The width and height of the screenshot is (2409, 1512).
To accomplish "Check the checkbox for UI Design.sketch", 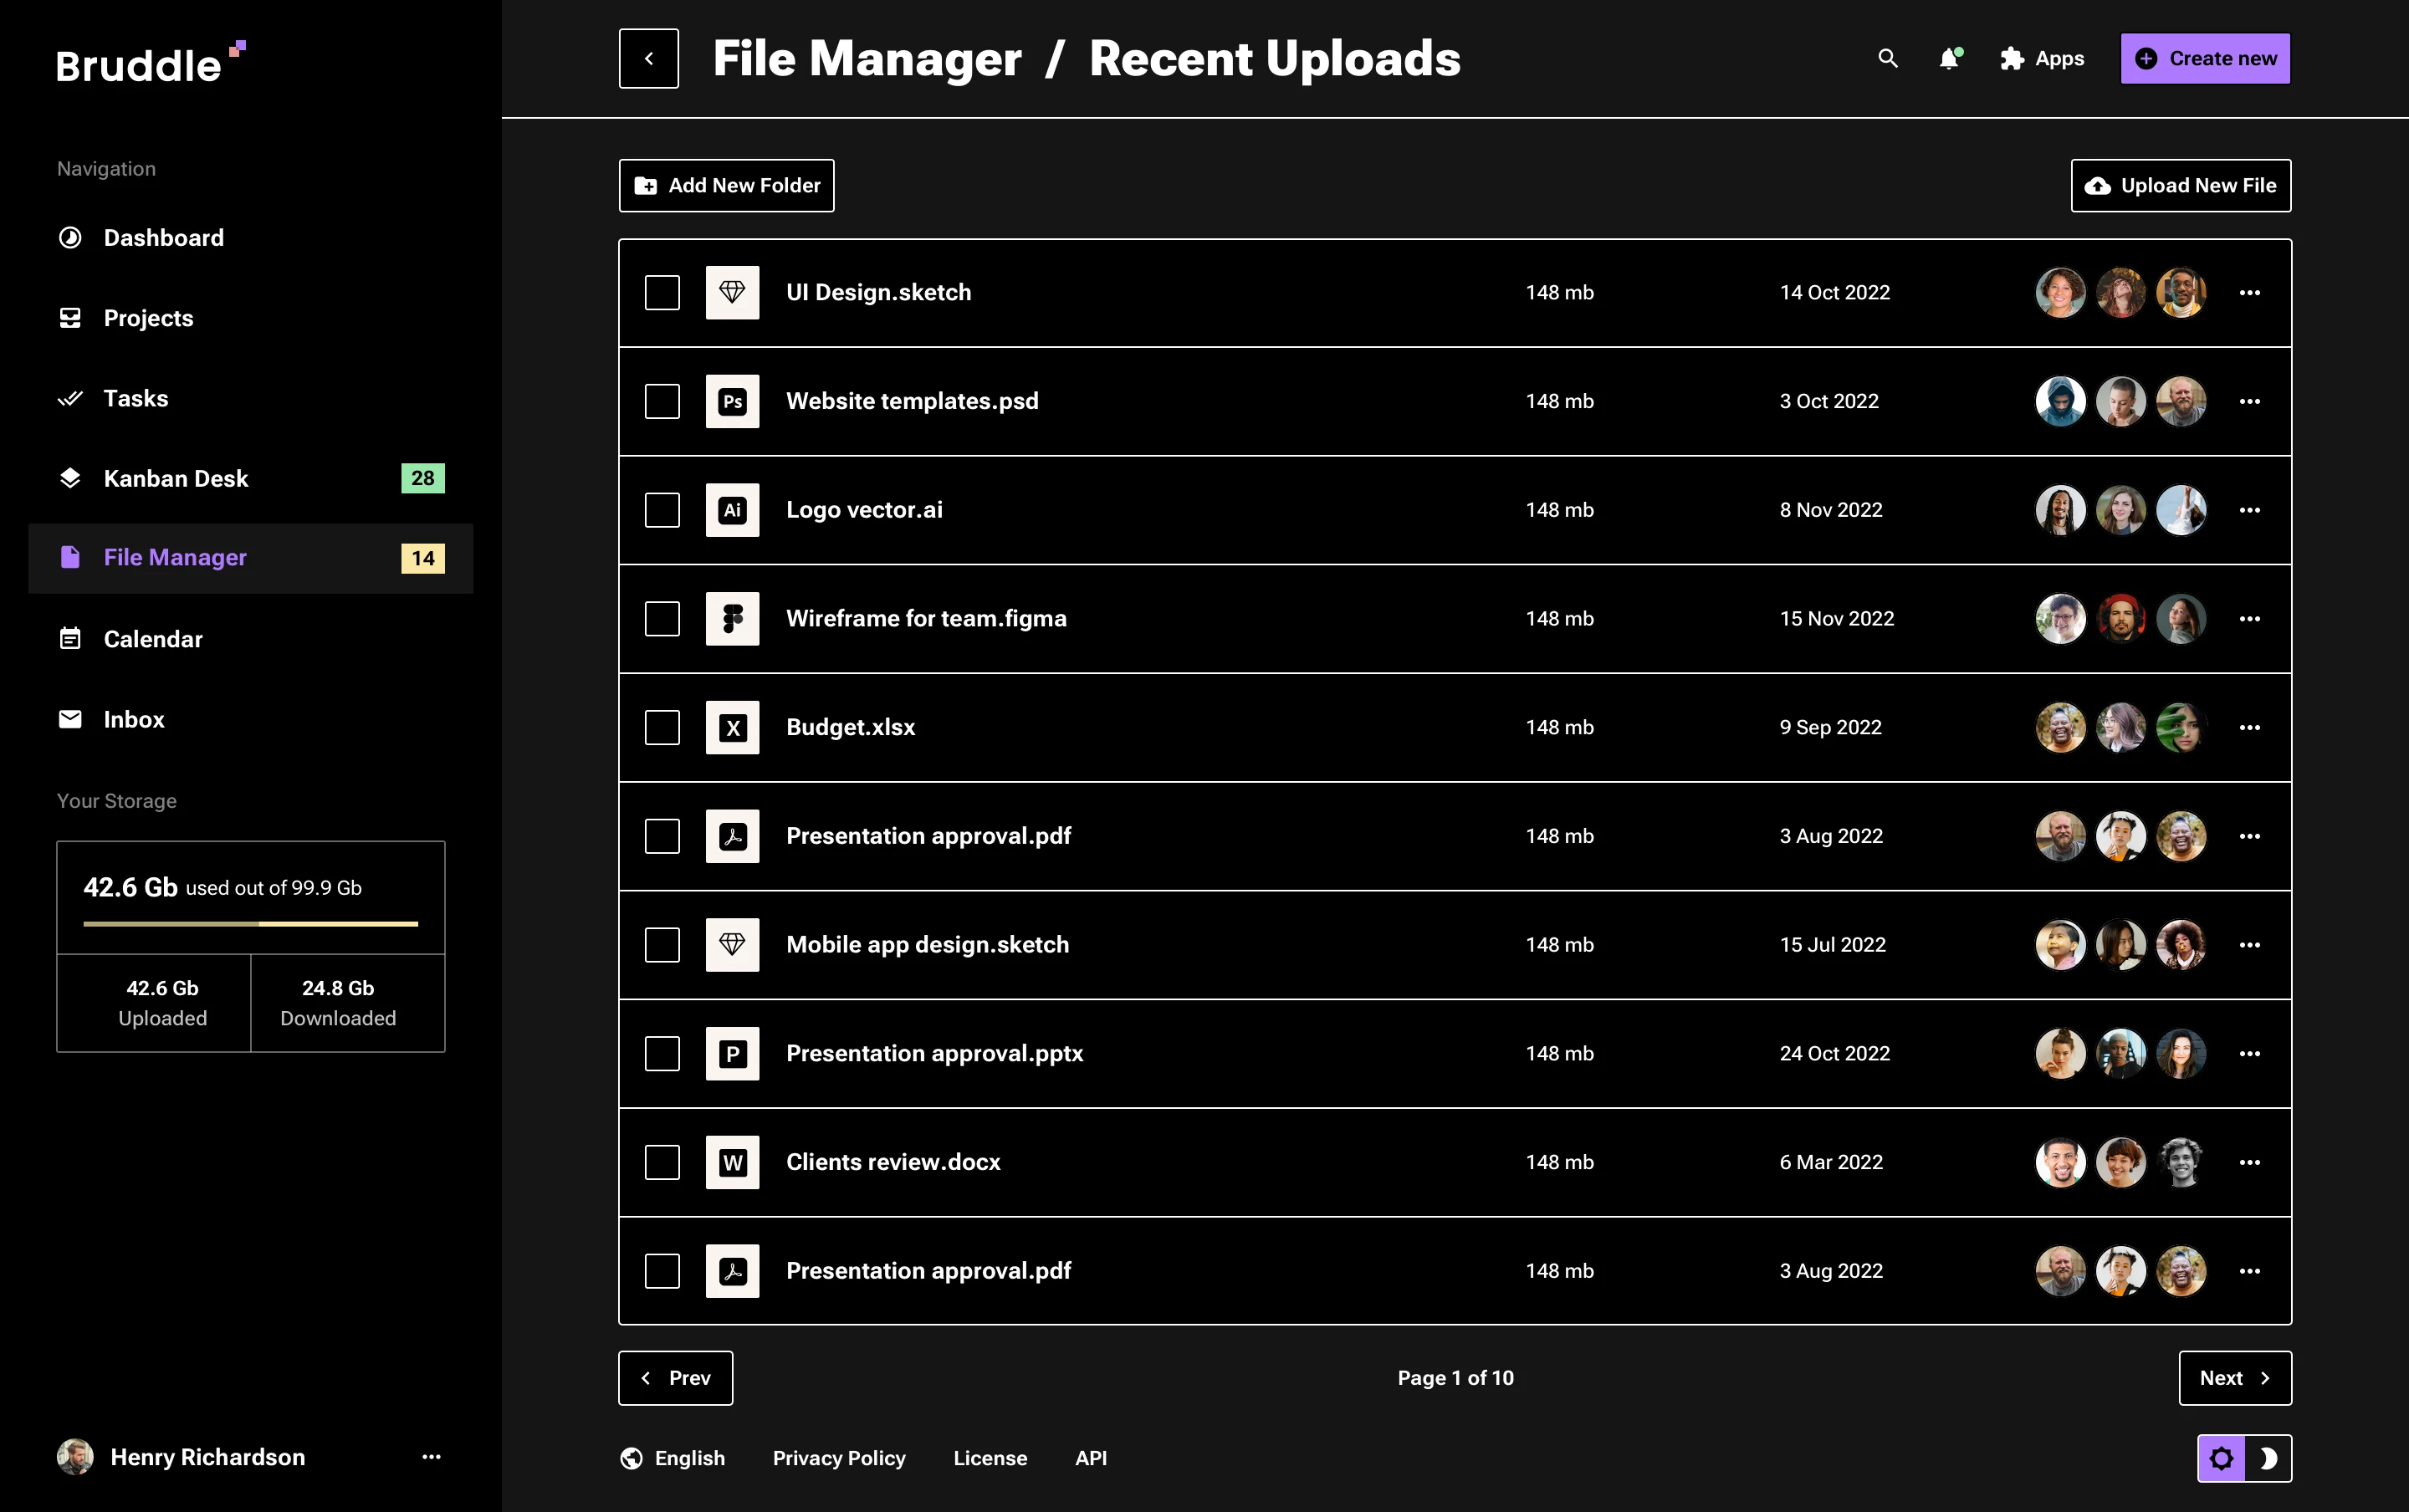I will pyautogui.click(x=662, y=292).
